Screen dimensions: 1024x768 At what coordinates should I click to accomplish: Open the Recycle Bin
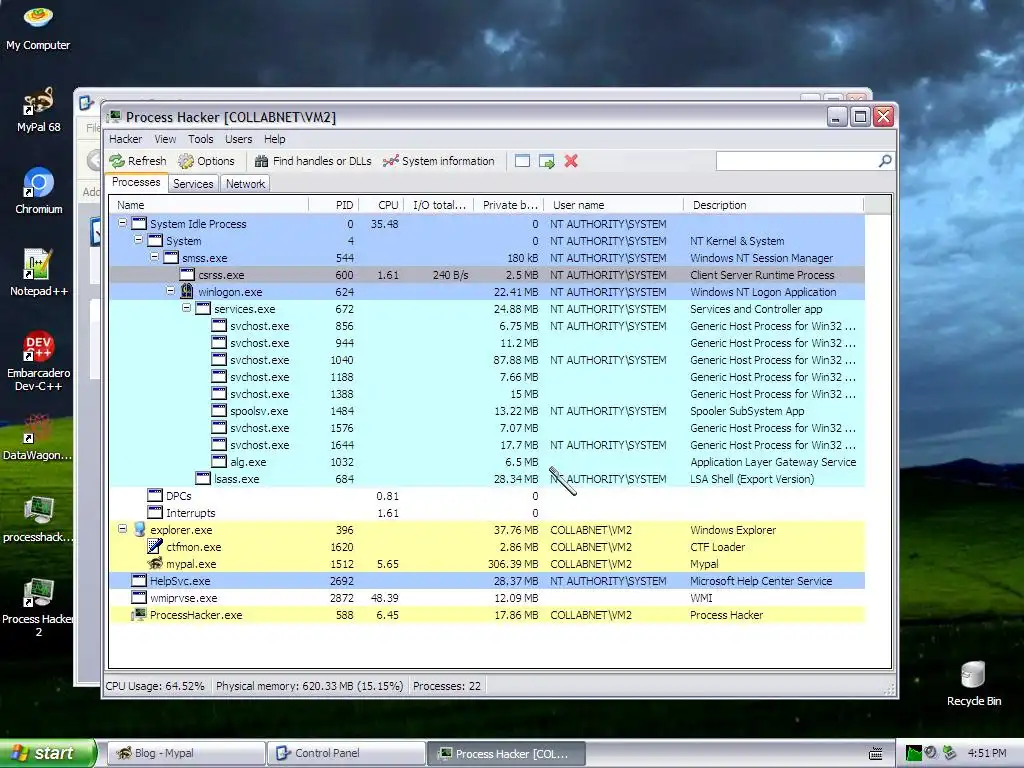(974, 683)
